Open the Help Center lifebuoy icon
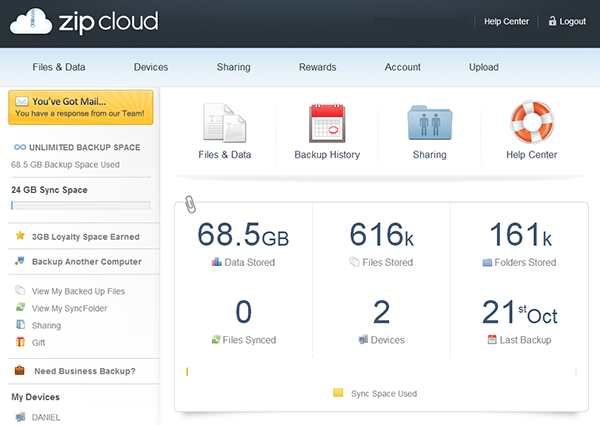Image resolution: width=600 pixels, height=425 pixels. pyautogui.click(x=532, y=122)
